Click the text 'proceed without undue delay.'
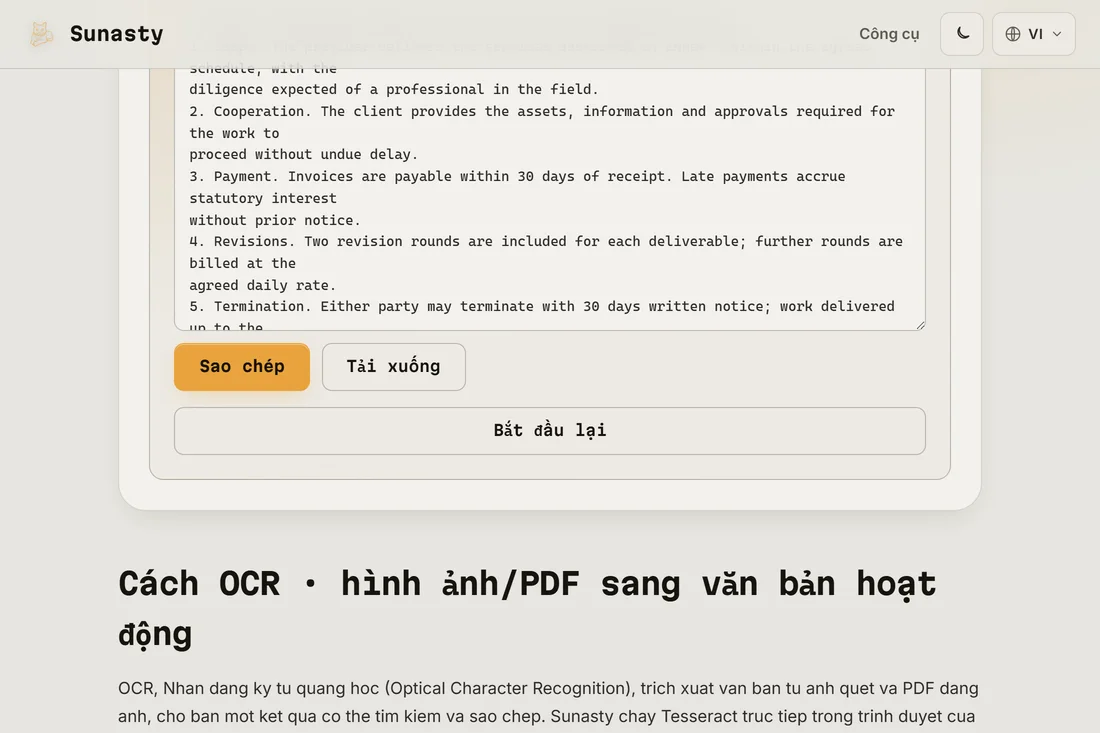 point(304,154)
